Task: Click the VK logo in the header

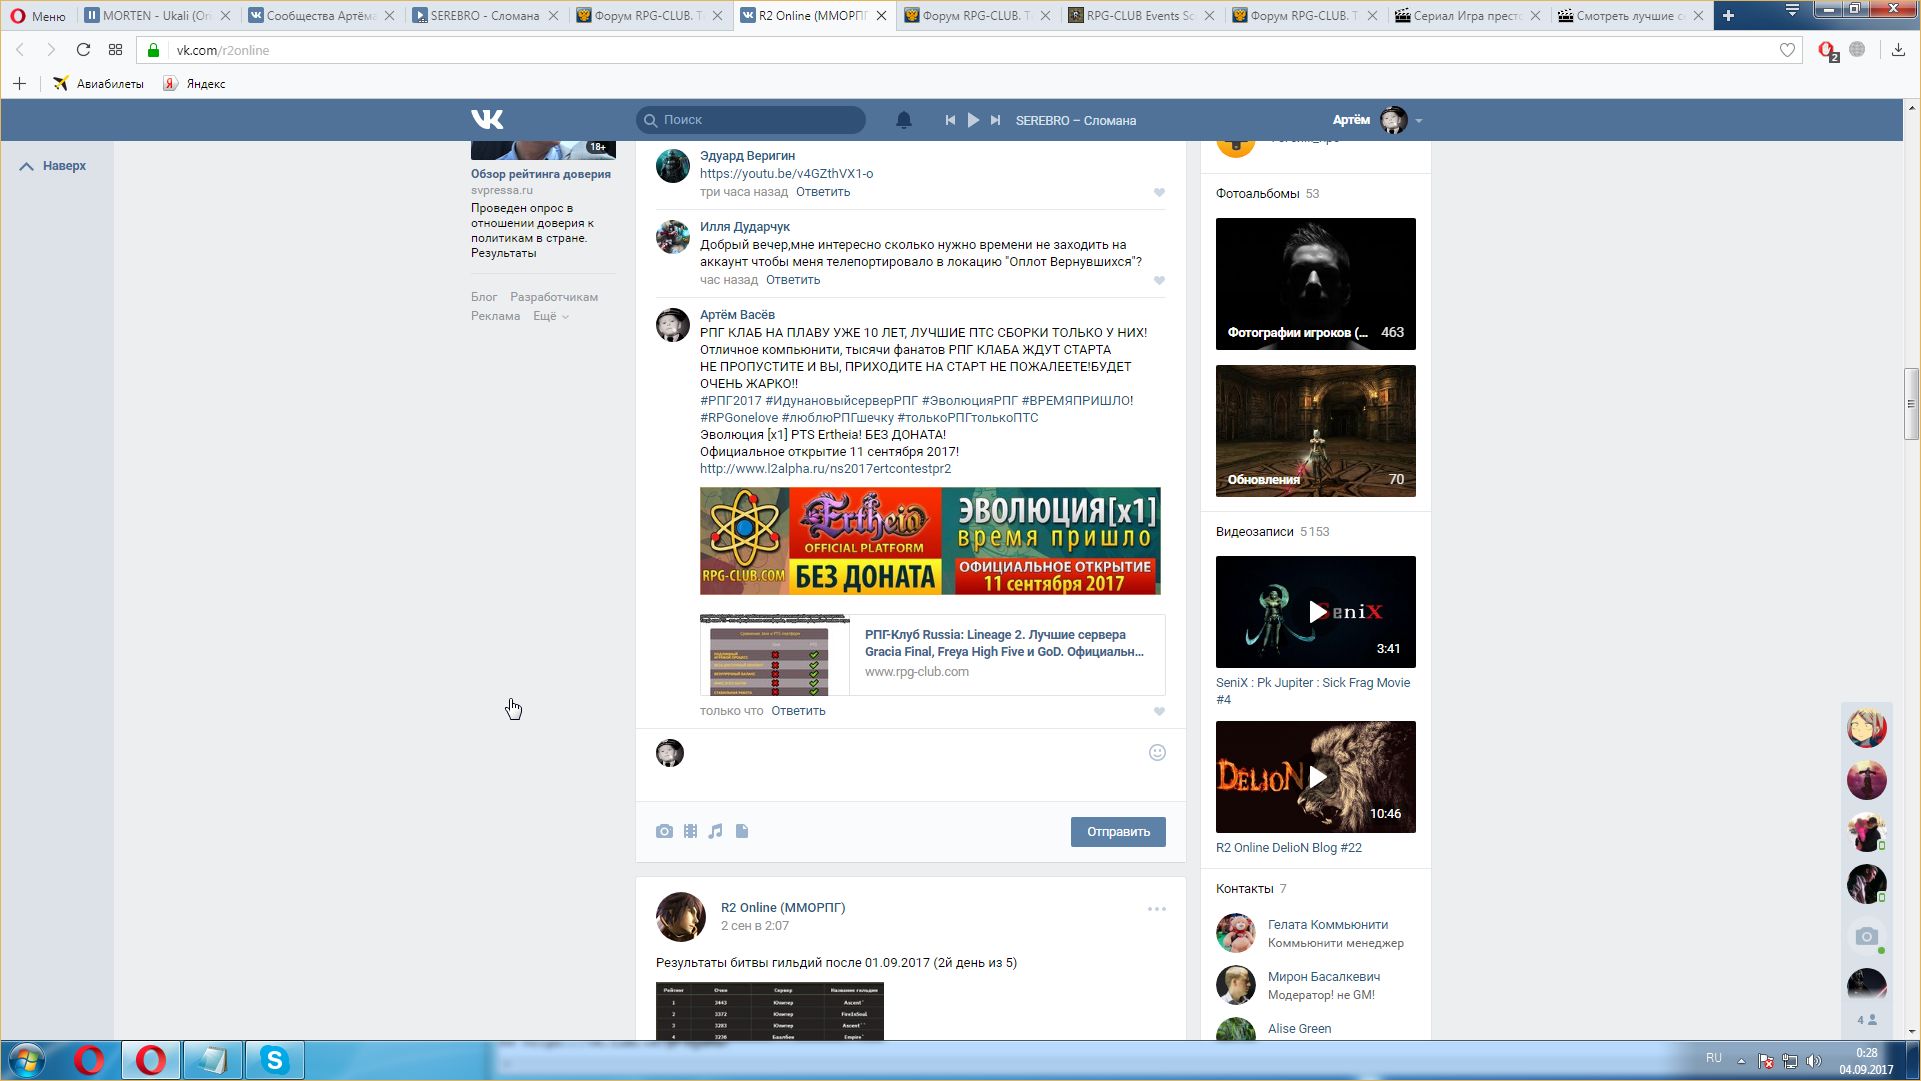Action: pyautogui.click(x=487, y=120)
